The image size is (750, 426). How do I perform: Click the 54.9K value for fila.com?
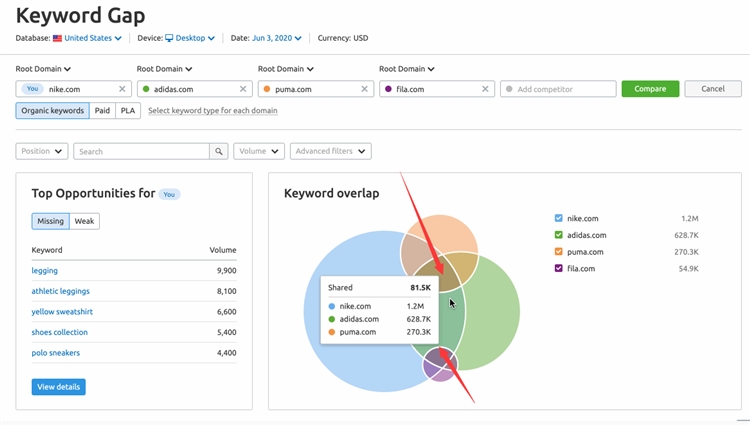(688, 269)
